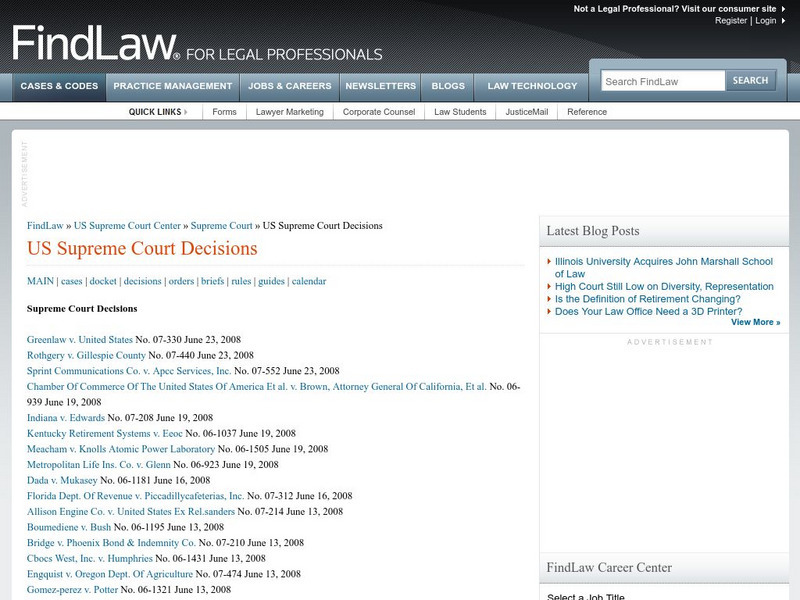The width and height of the screenshot is (800, 600).
Task: Focus the Search FindLaw input field
Action: point(663,81)
